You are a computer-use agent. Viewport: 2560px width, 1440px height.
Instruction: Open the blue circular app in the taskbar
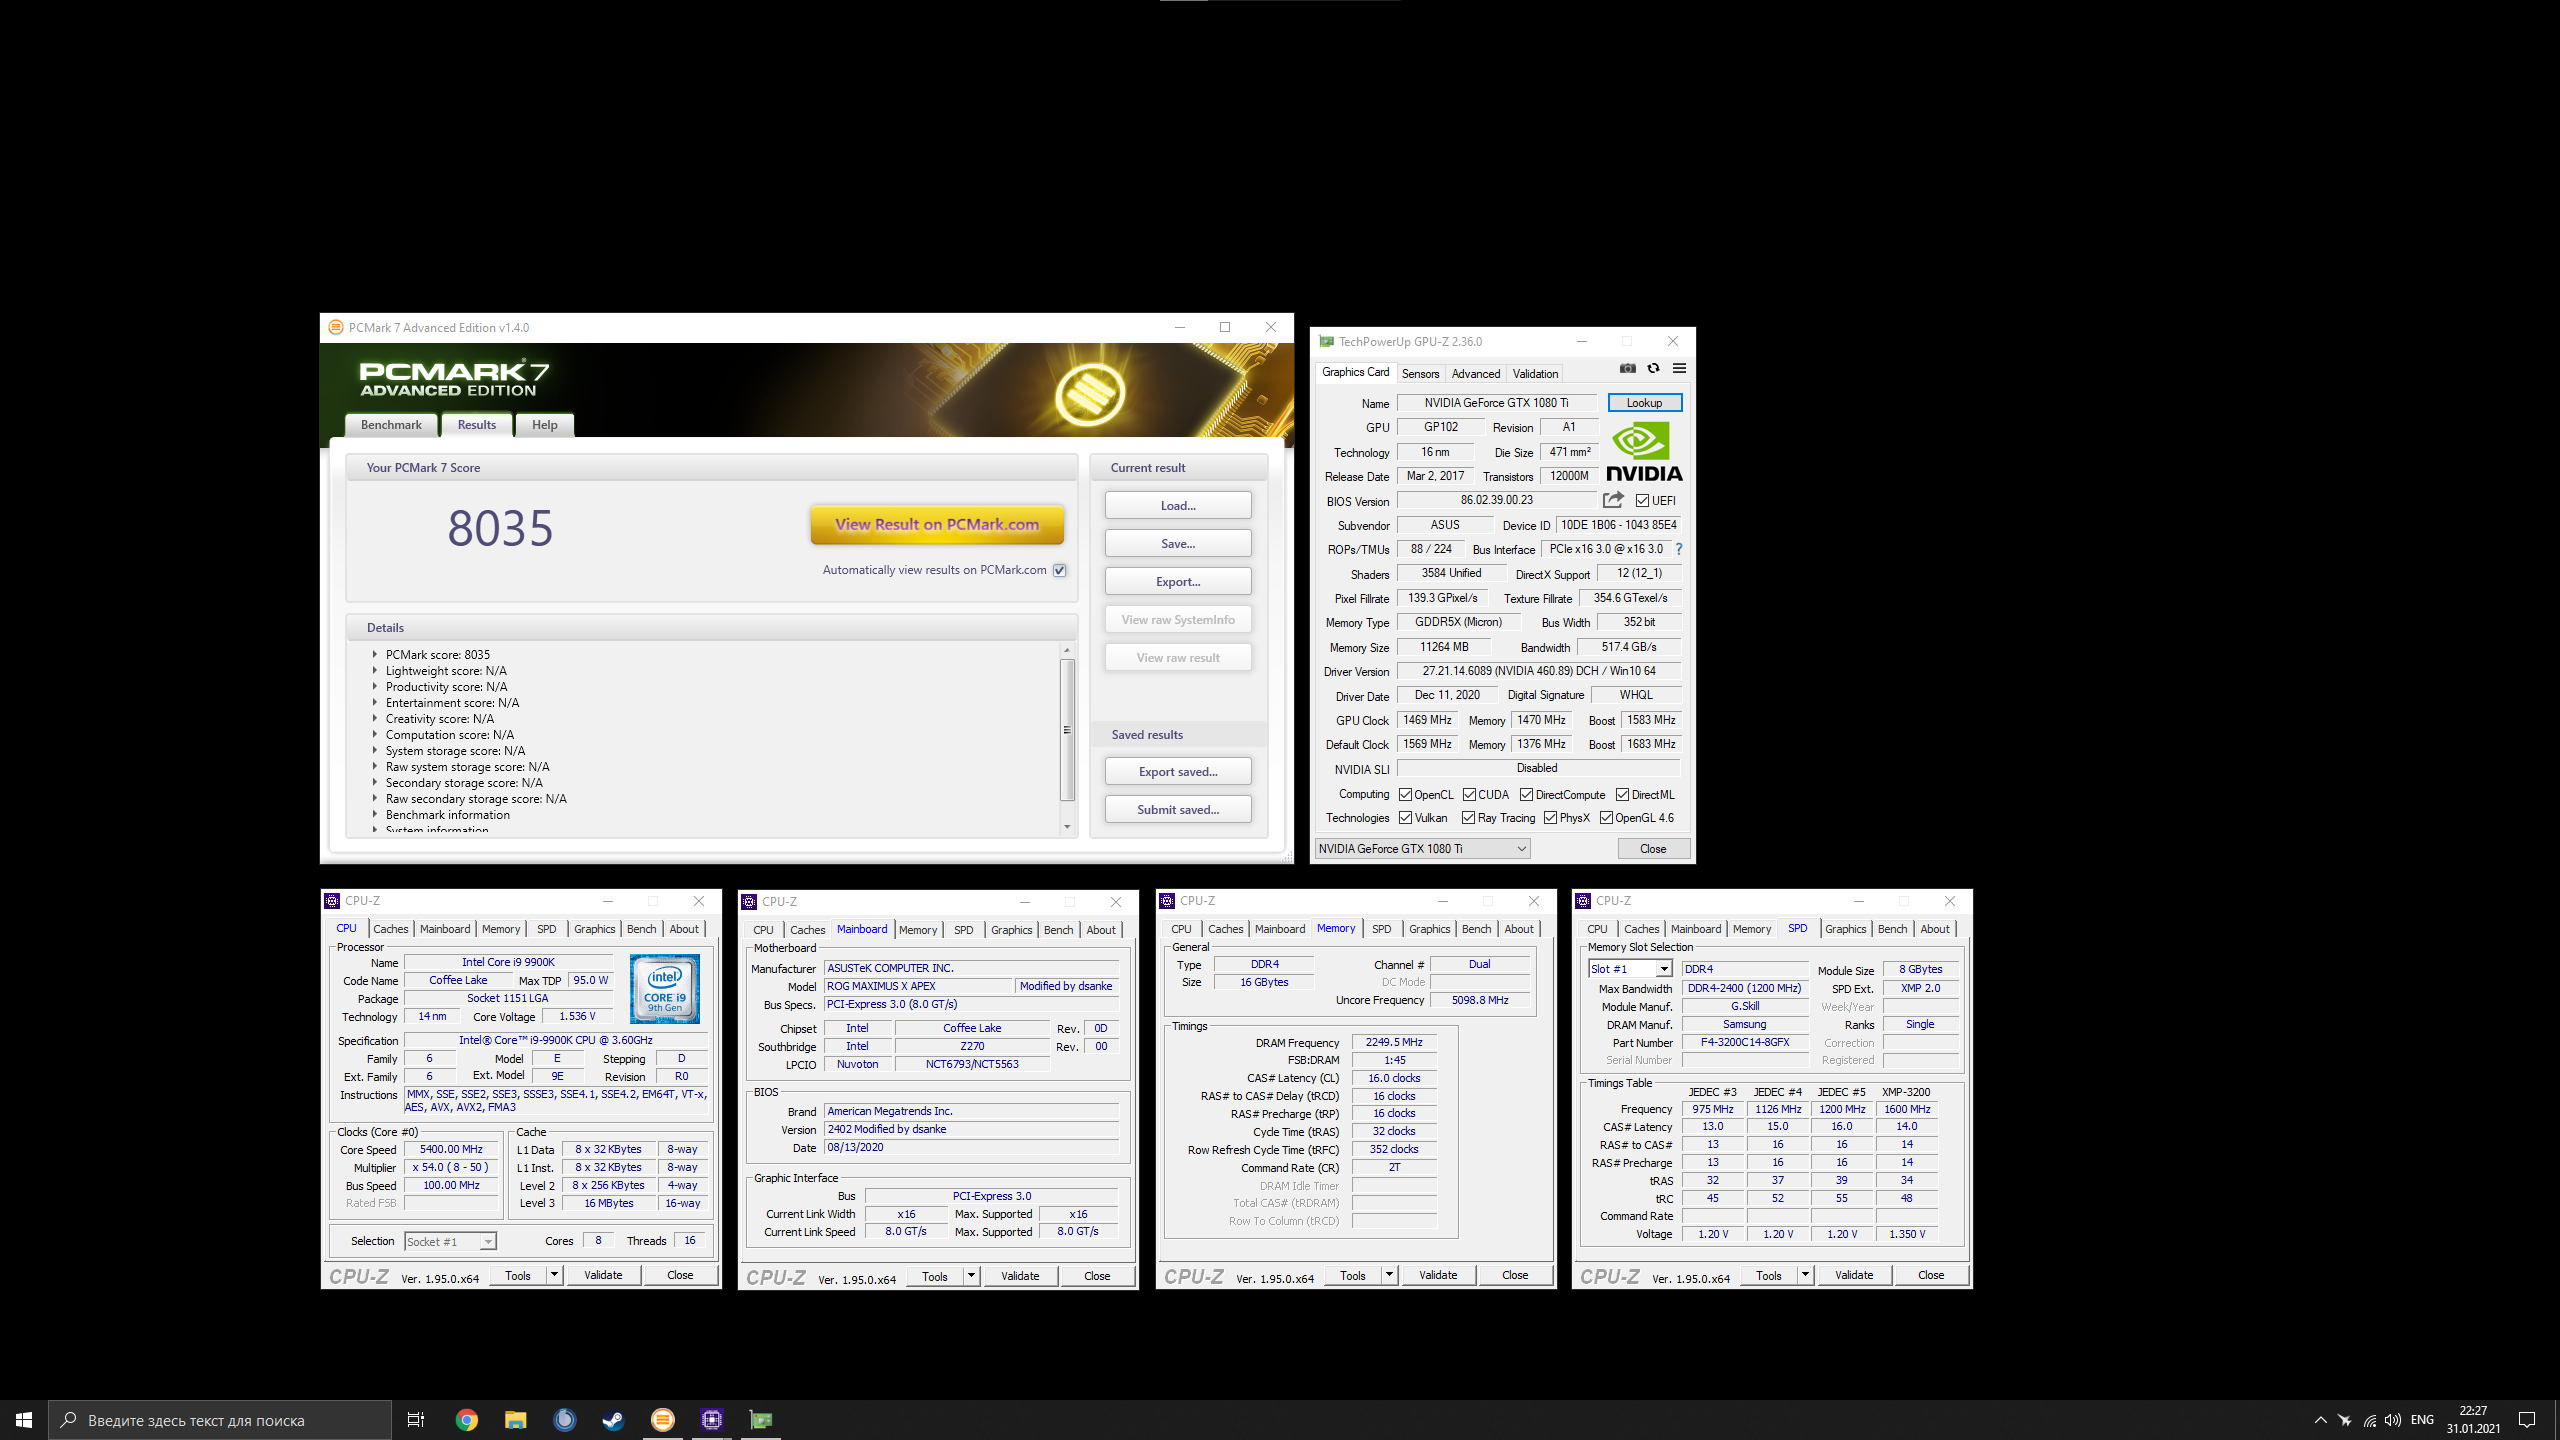[564, 1420]
